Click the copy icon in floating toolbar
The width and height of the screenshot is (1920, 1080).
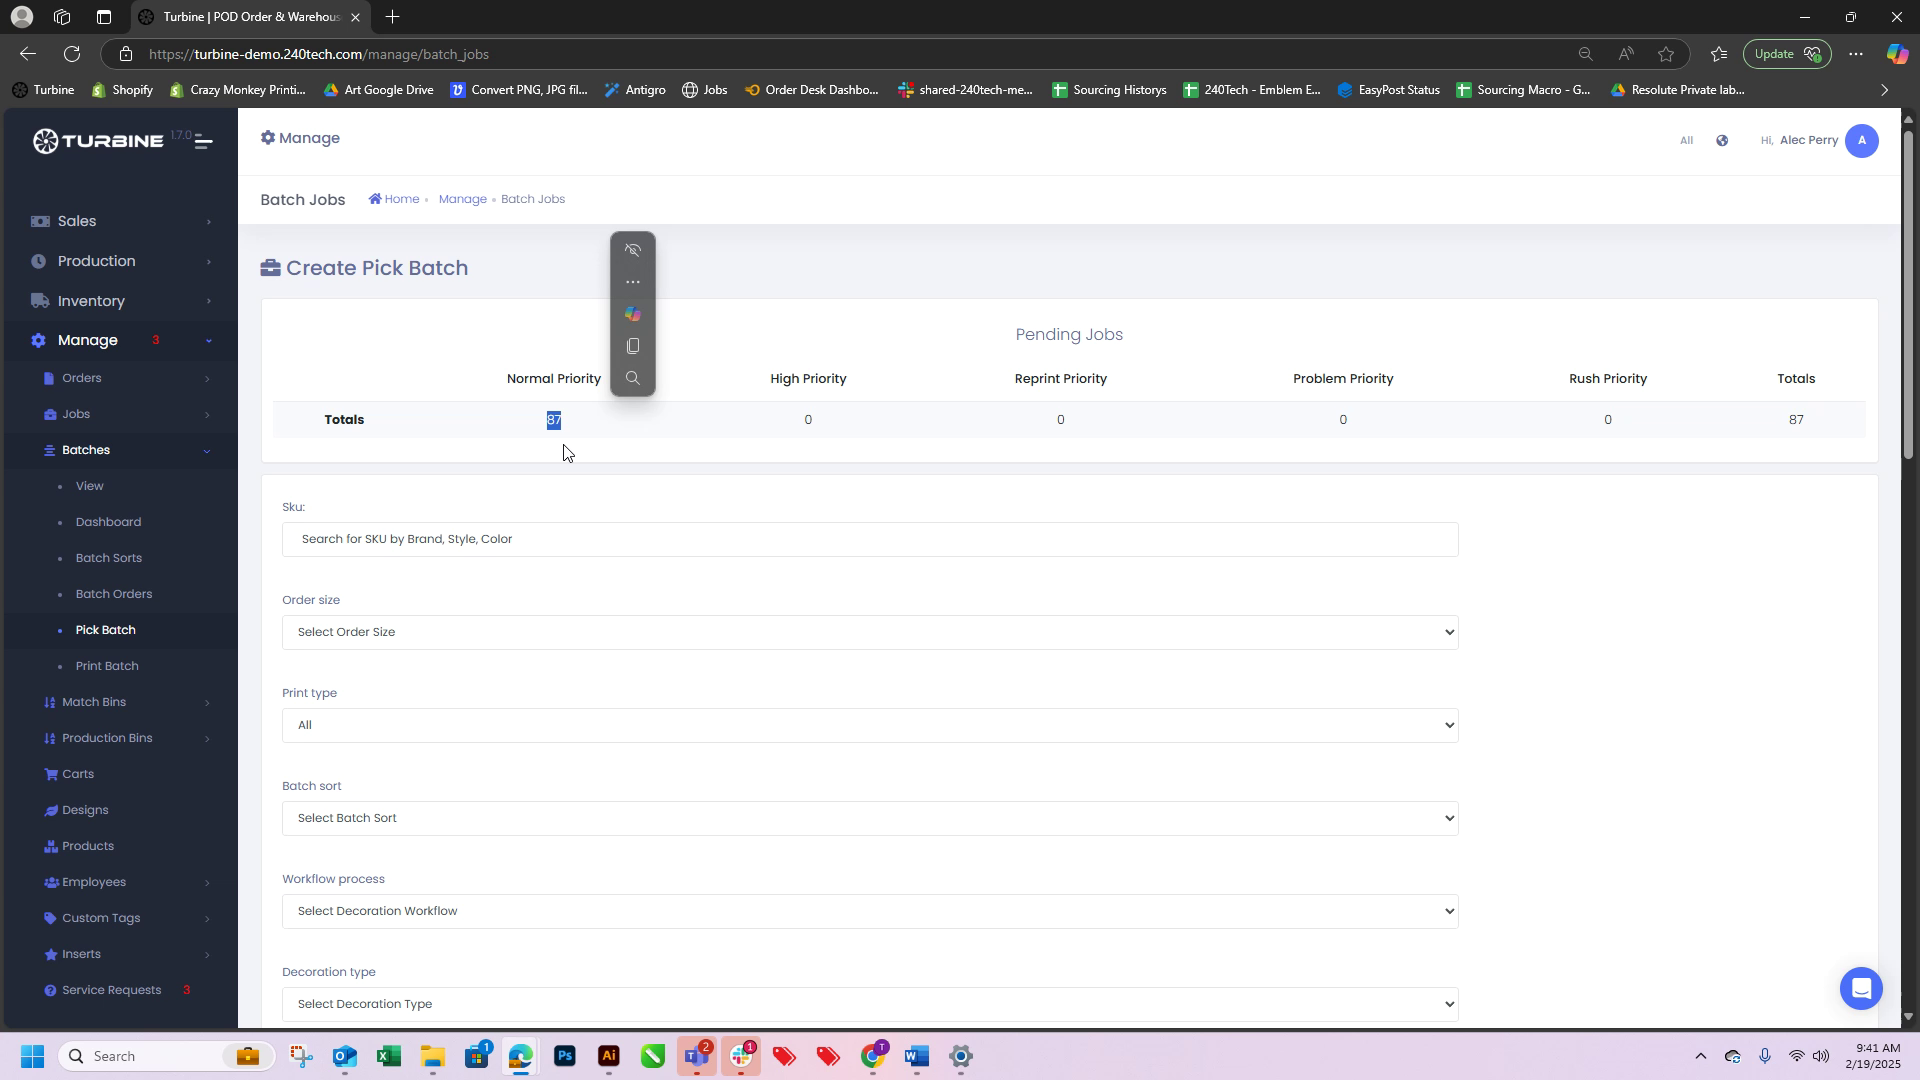632,346
